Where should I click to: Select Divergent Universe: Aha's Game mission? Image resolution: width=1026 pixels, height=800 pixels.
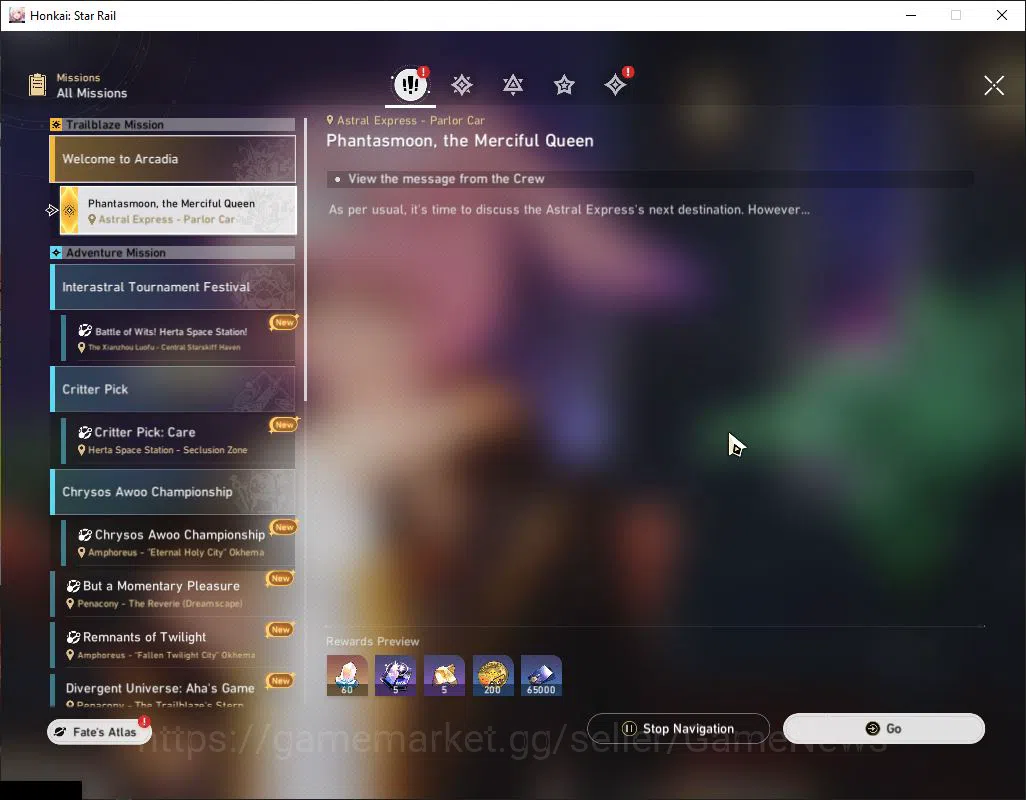pyautogui.click(x=173, y=691)
